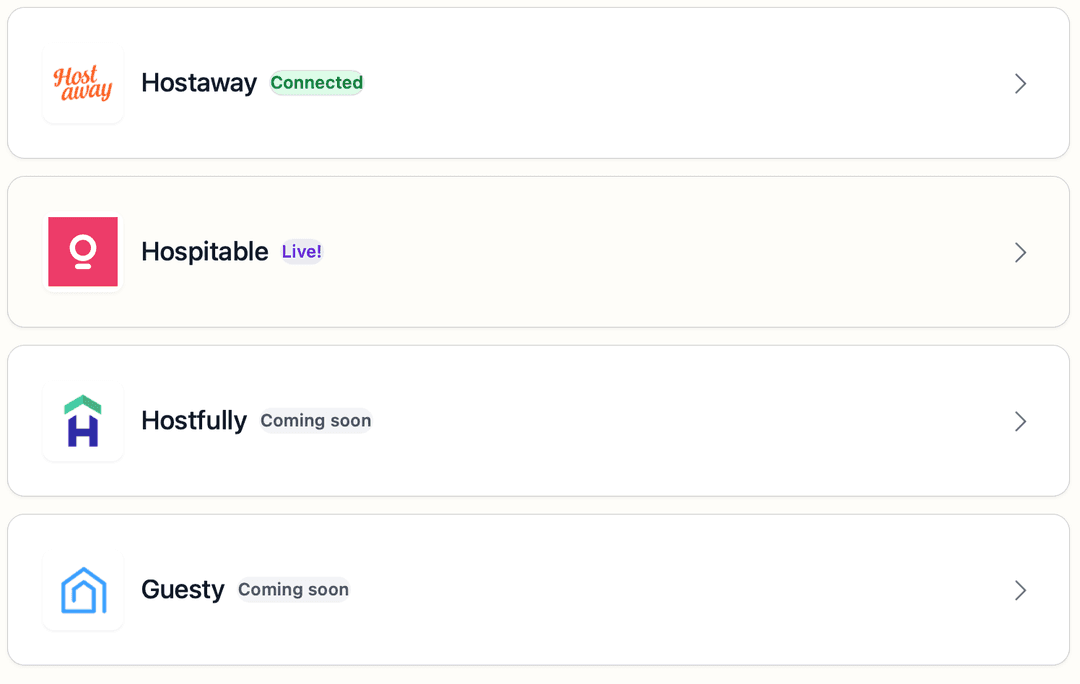The image size is (1080, 684).
Task: Expand Hostaway with its right chevron
Action: click(x=1020, y=84)
